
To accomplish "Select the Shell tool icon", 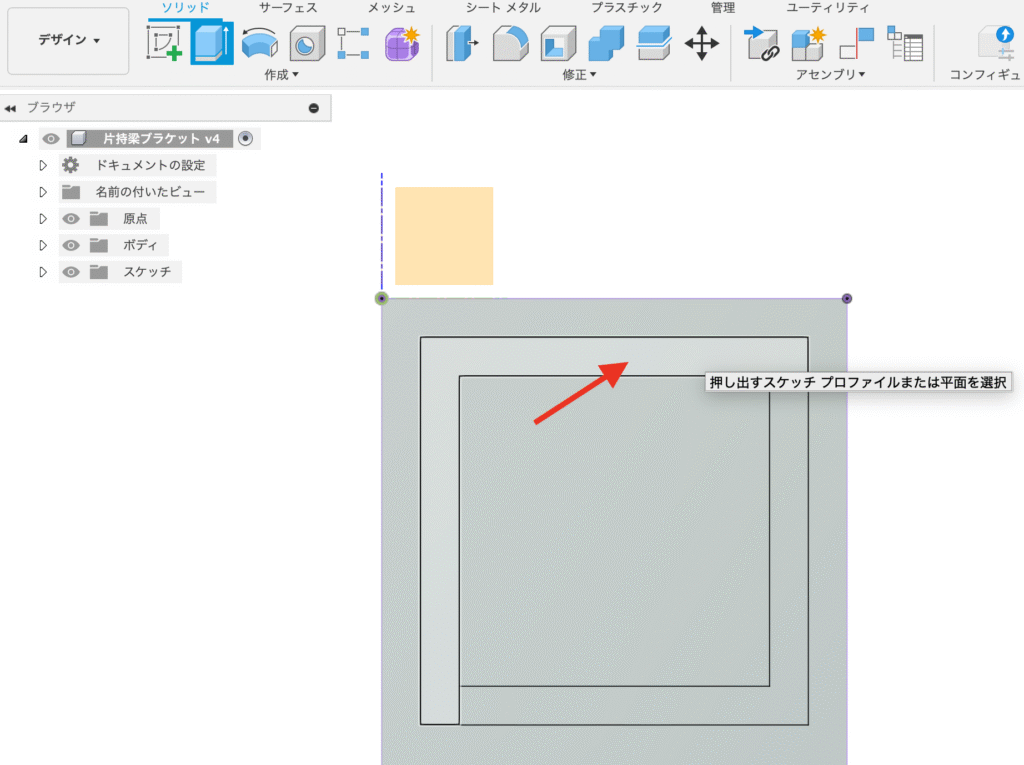I will pos(558,44).
